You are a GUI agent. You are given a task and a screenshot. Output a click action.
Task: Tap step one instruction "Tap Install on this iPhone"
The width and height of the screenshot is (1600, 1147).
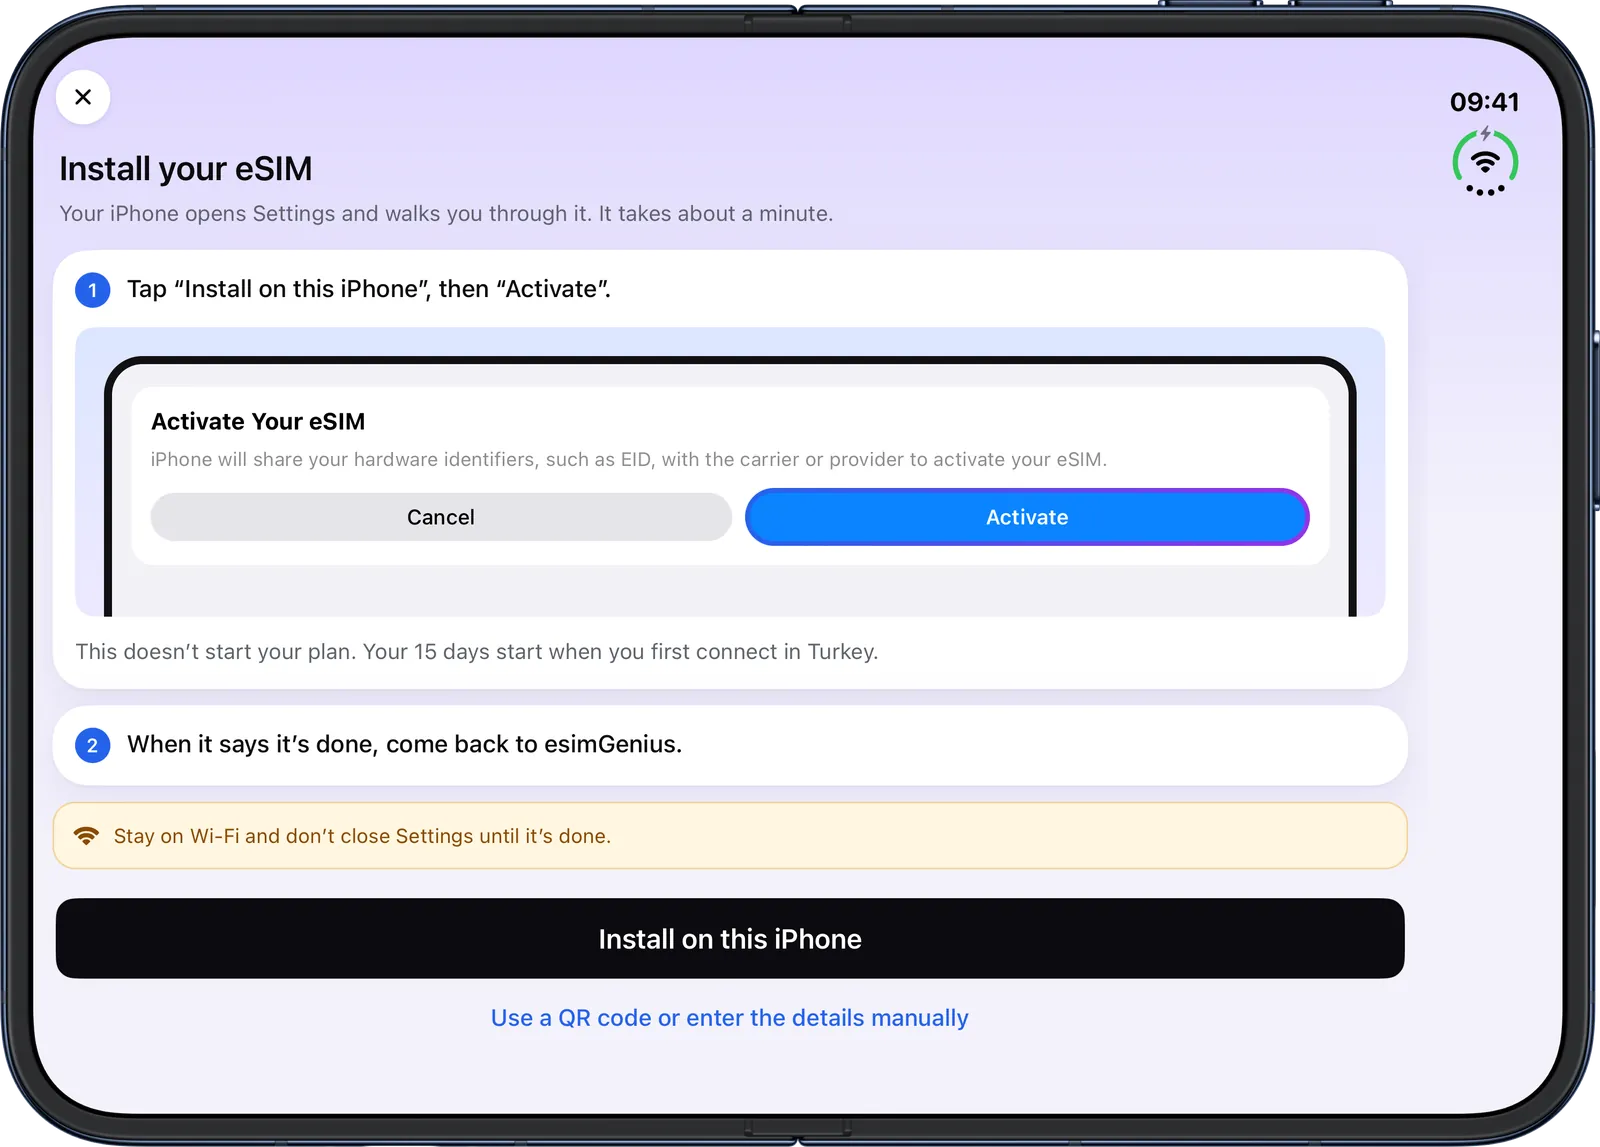coord(369,289)
